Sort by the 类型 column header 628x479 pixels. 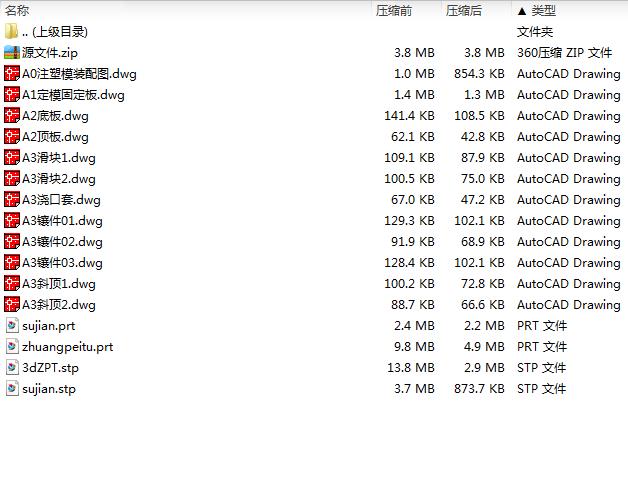pos(543,10)
